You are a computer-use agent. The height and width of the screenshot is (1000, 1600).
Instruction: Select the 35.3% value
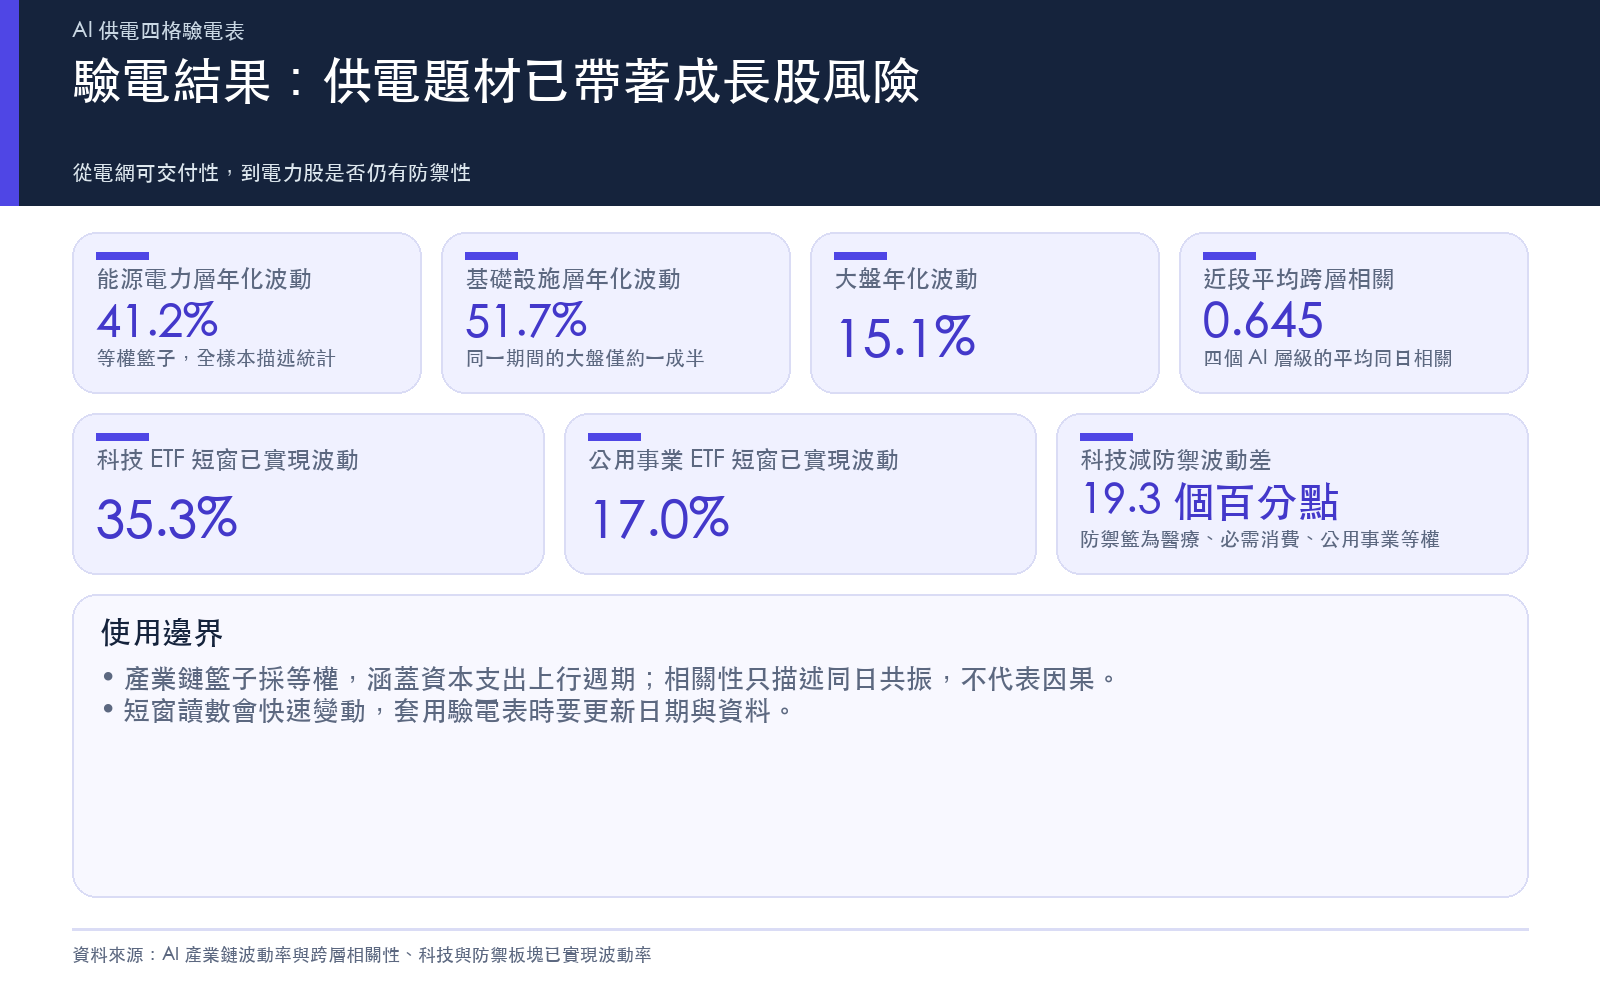click(167, 519)
